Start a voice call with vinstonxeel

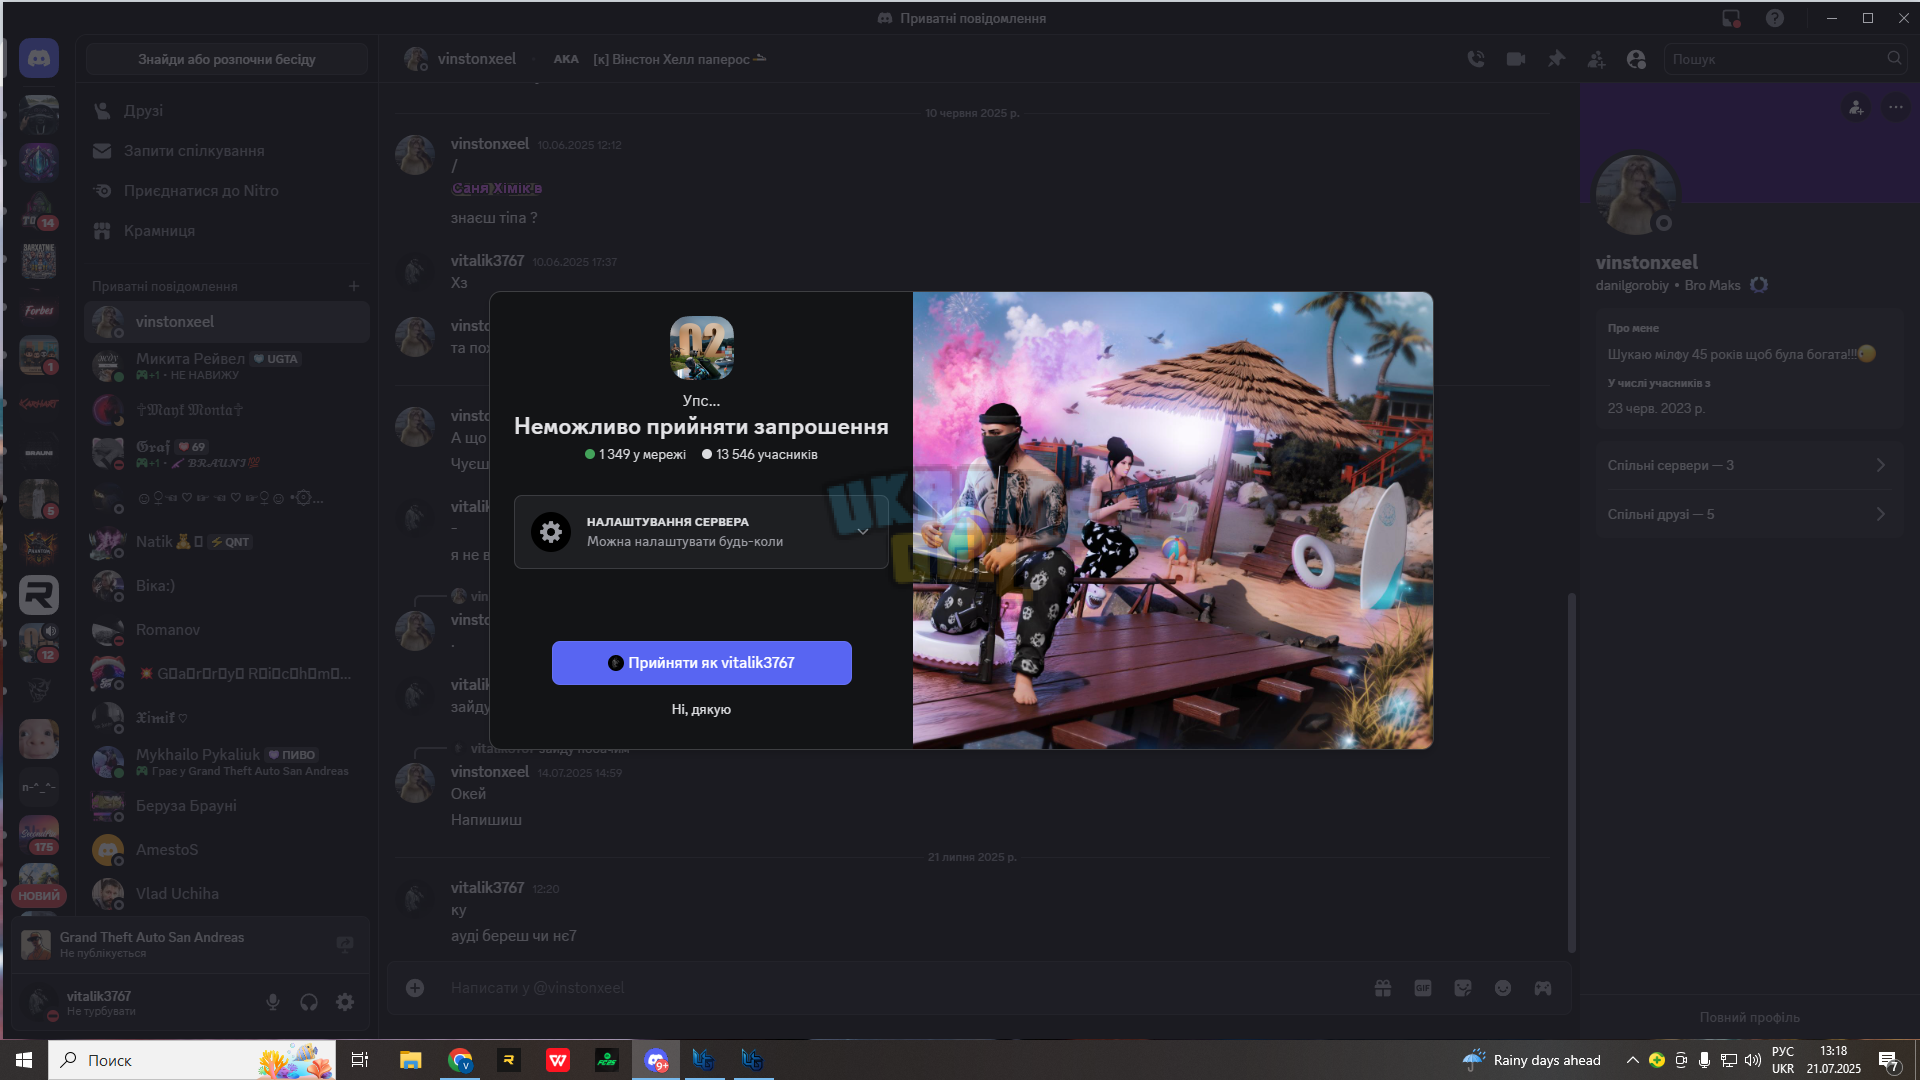1476,59
